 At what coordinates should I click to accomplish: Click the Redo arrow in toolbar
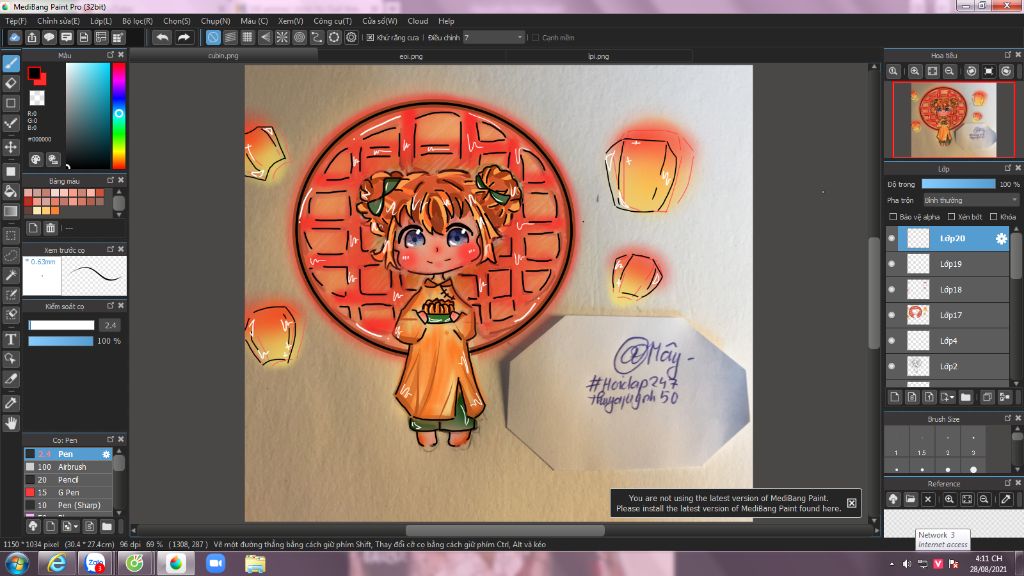pyautogui.click(x=184, y=37)
